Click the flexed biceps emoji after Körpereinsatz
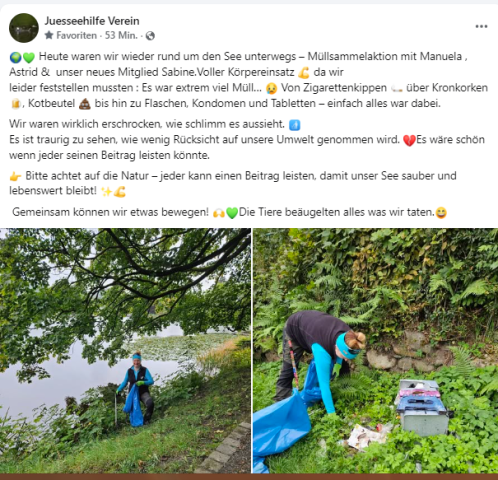The image size is (498, 480). pyautogui.click(x=304, y=73)
